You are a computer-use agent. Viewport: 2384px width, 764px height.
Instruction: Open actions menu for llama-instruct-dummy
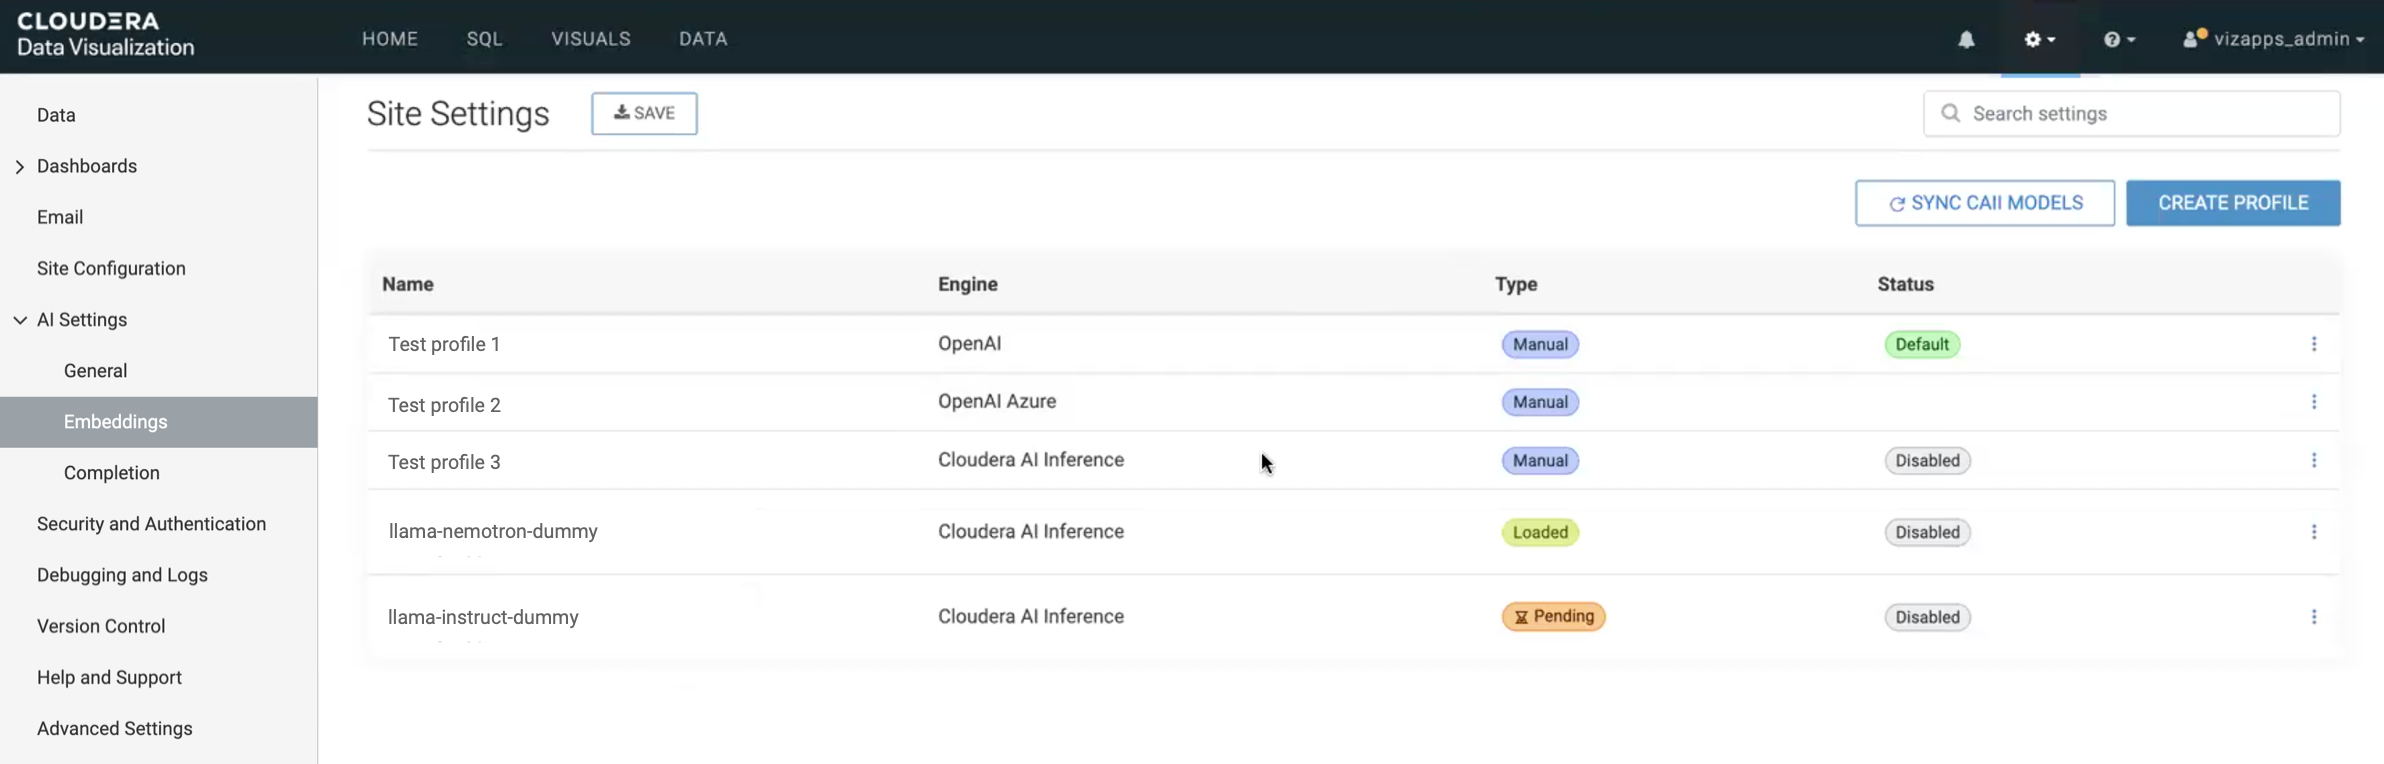tap(2313, 617)
